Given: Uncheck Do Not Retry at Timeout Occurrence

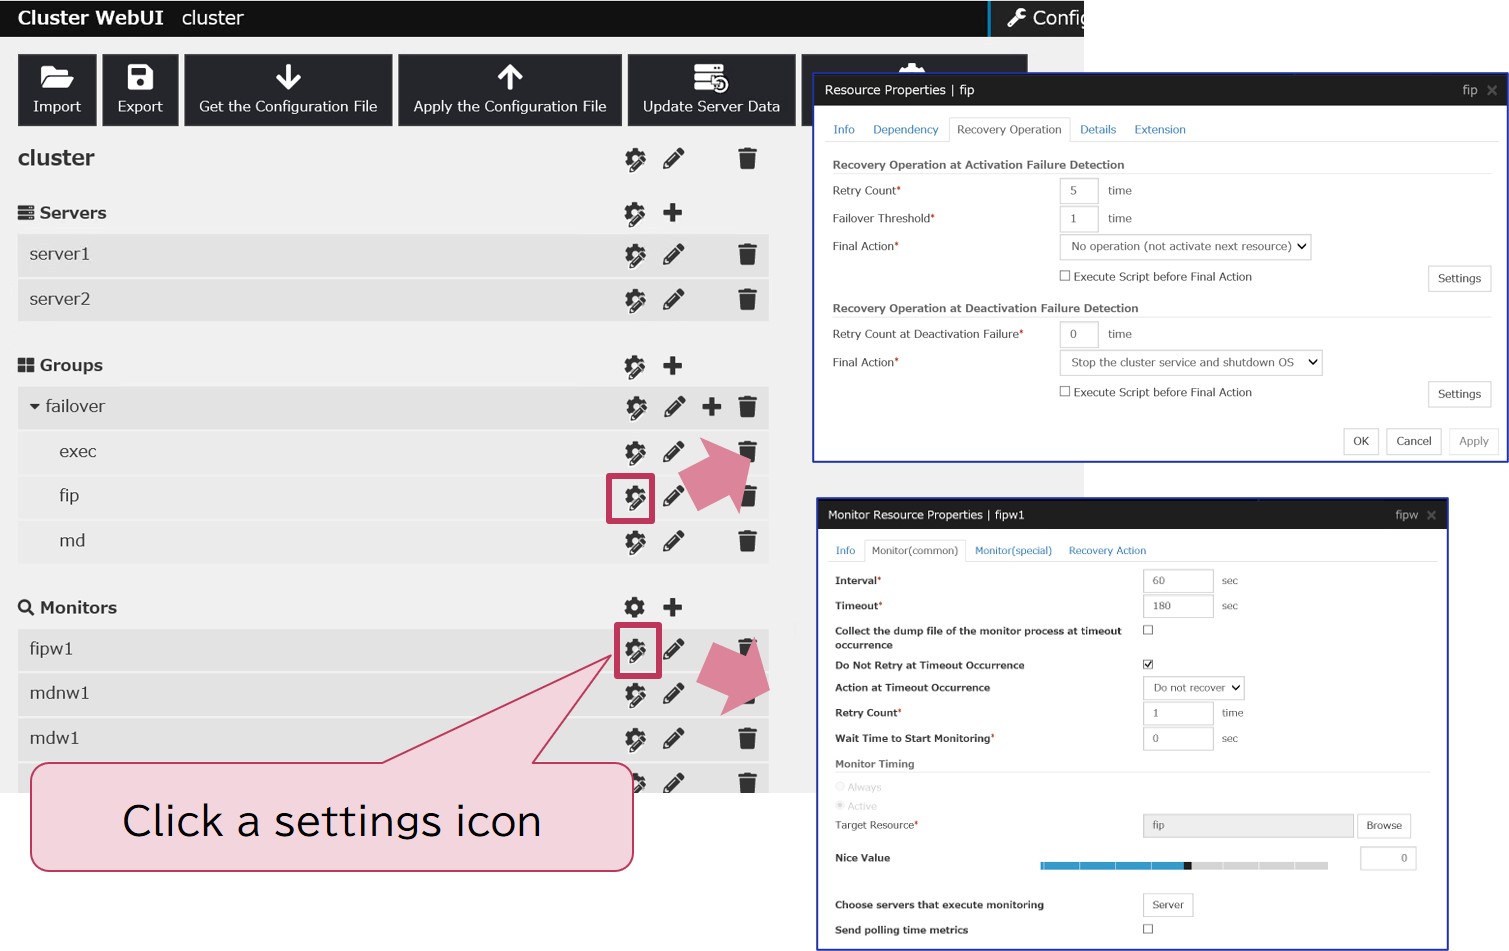Looking at the screenshot, I should [1148, 664].
